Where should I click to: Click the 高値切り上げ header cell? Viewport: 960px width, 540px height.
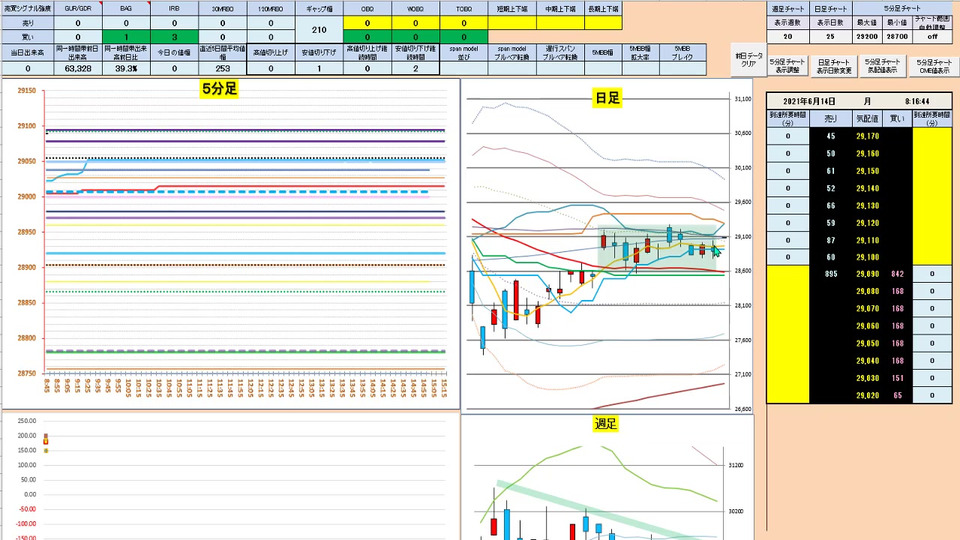coord(271,53)
